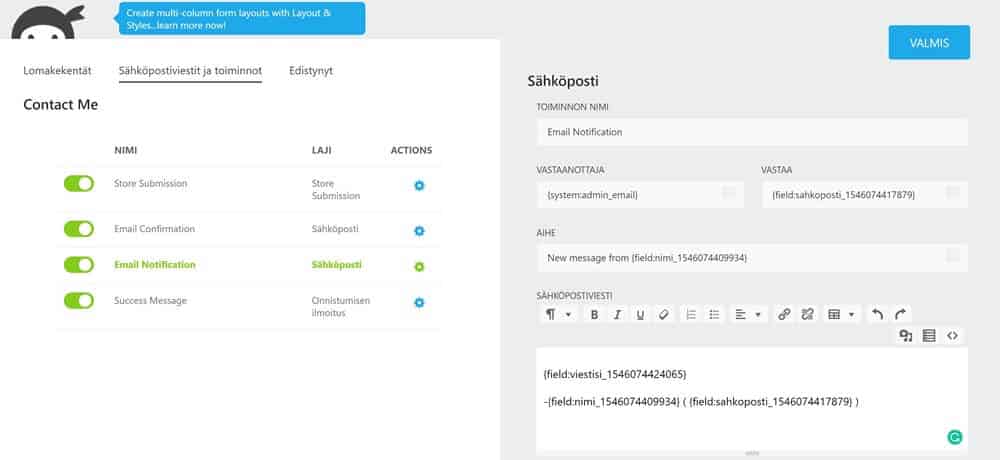Open the Edistynyt tab
Screen dimensions: 1000x460
click(309, 71)
